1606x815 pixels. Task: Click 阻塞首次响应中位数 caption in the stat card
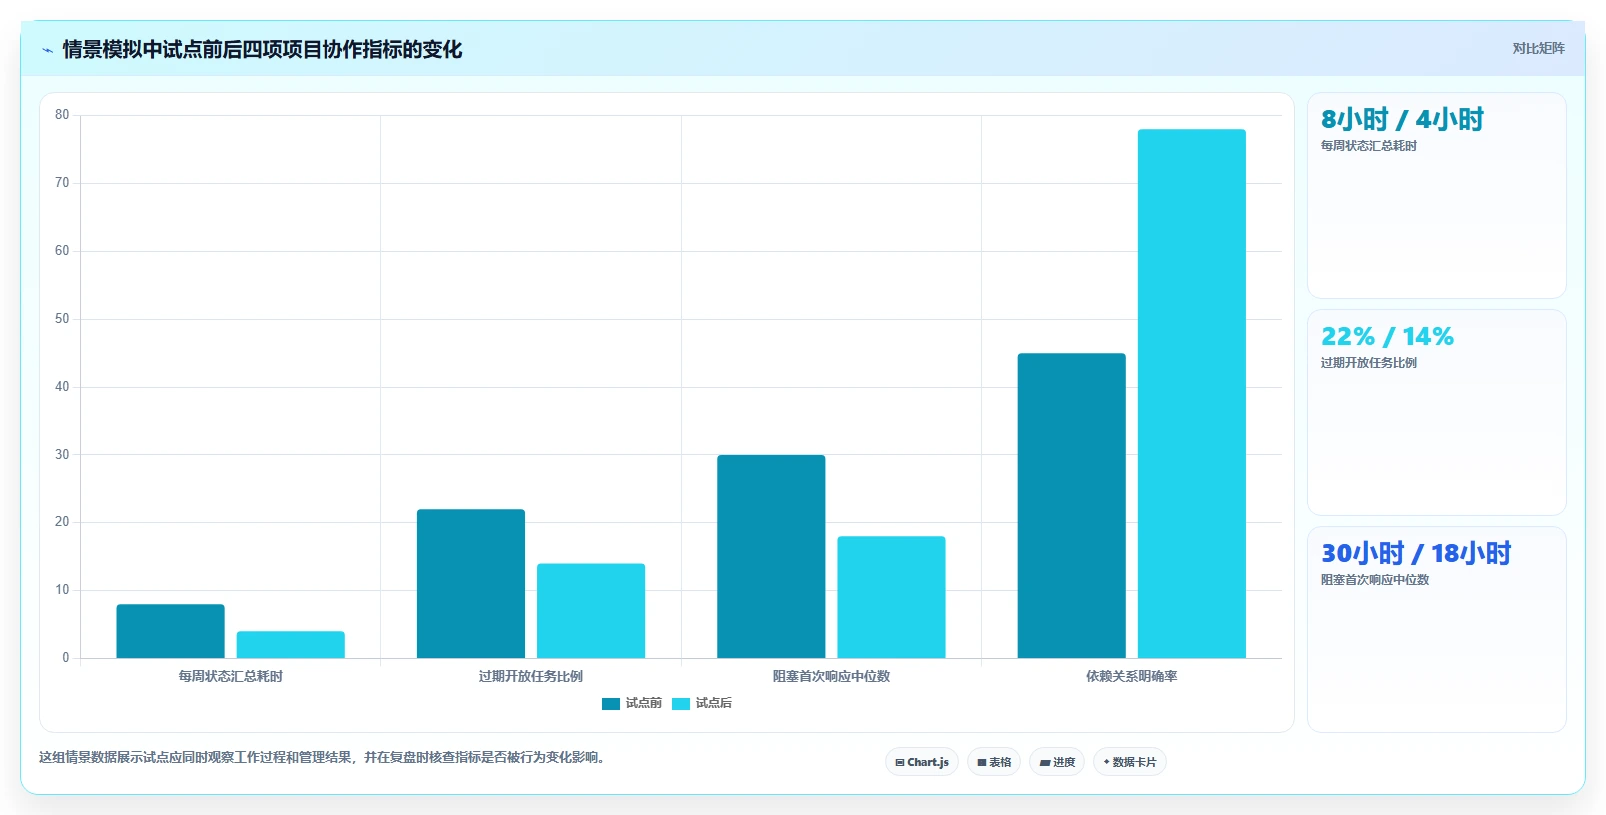(1375, 580)
